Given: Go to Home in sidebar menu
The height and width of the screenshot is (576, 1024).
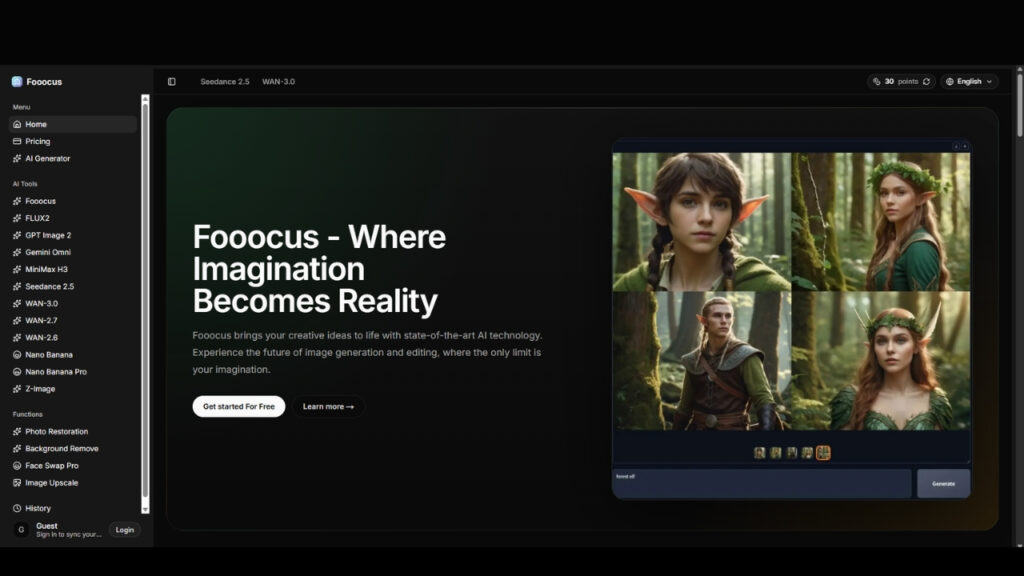Looking at the screenshot, I should [x=72, y=124].
